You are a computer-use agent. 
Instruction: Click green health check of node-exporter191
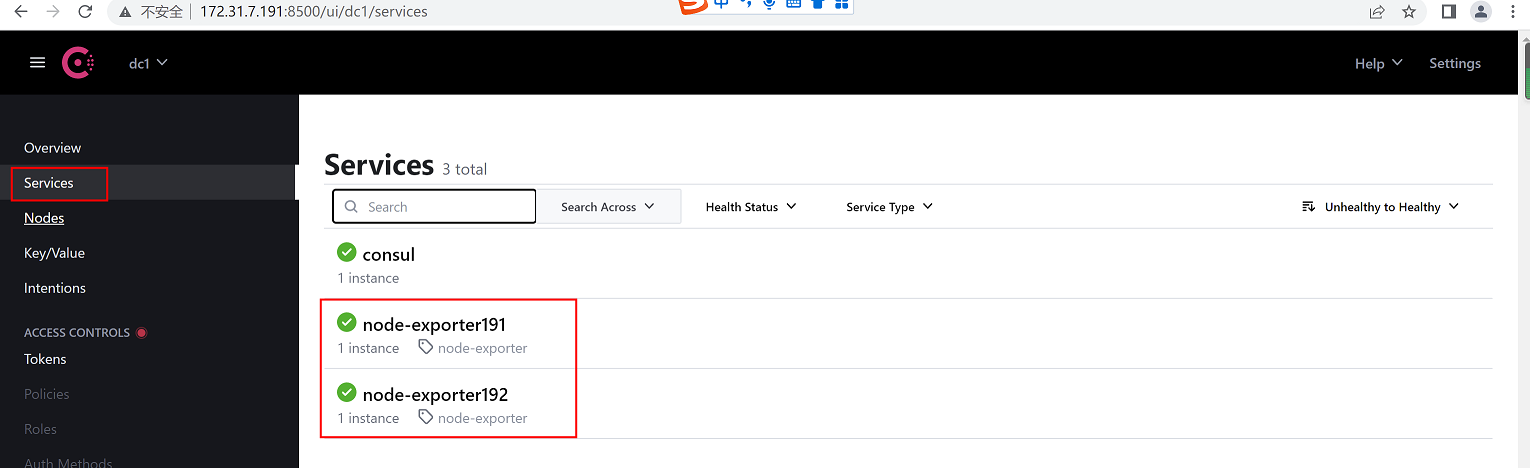347,322
